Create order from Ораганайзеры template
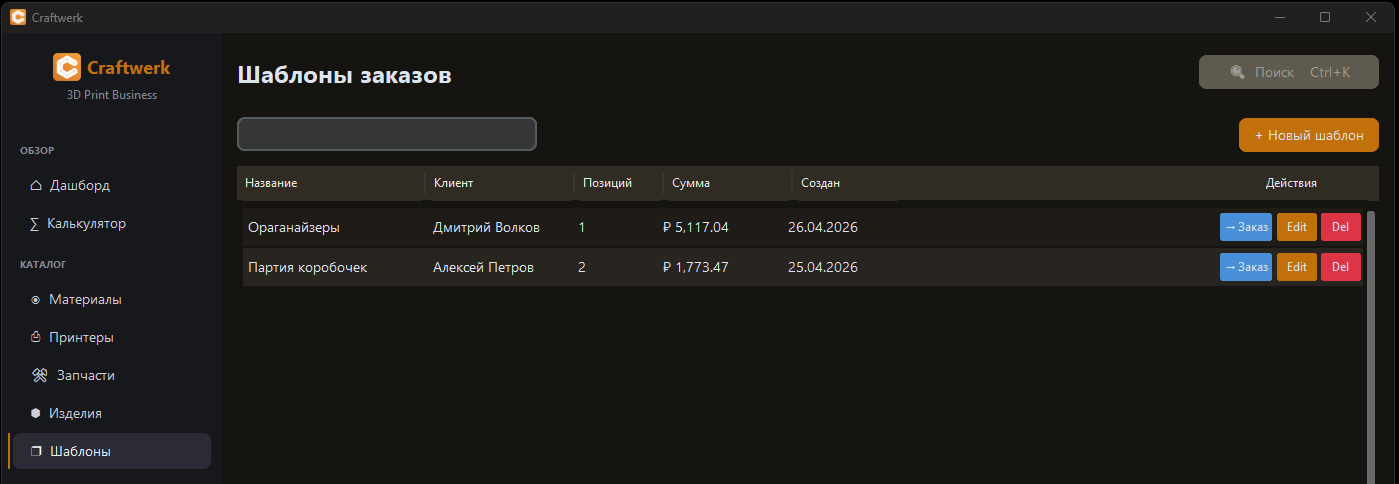The image size is (1399, 484). tap(1245, 227)
